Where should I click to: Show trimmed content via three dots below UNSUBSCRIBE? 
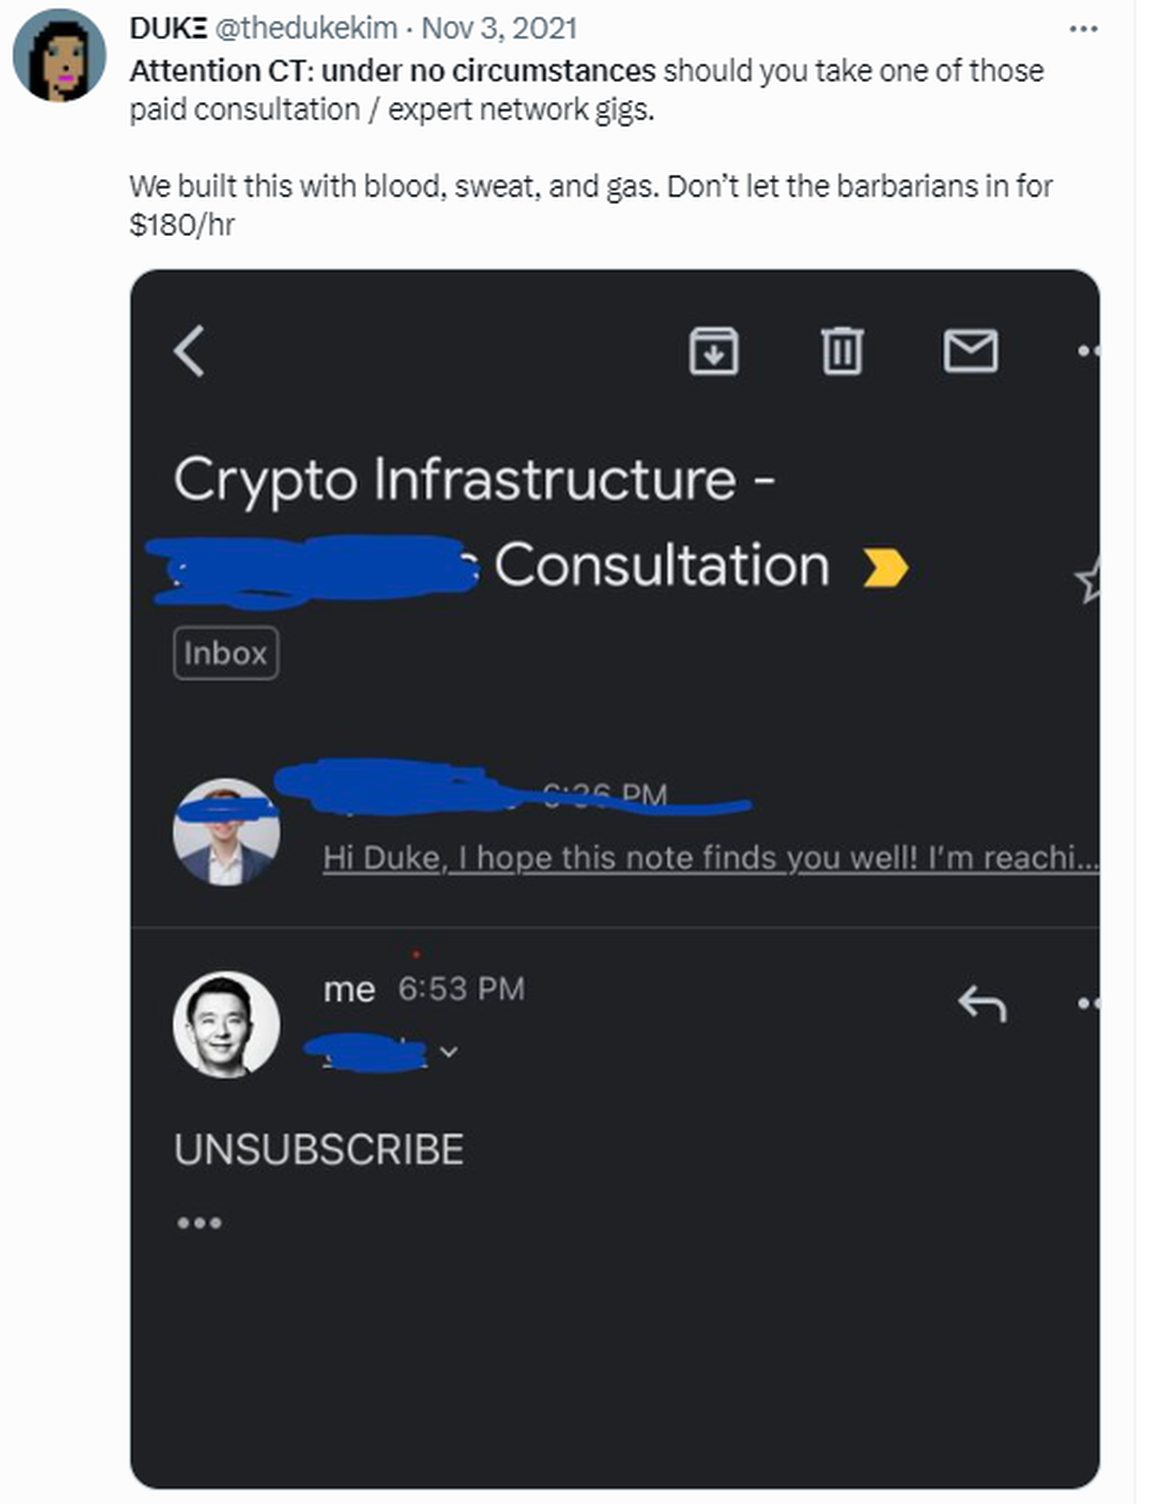[x=199, y=1222]
